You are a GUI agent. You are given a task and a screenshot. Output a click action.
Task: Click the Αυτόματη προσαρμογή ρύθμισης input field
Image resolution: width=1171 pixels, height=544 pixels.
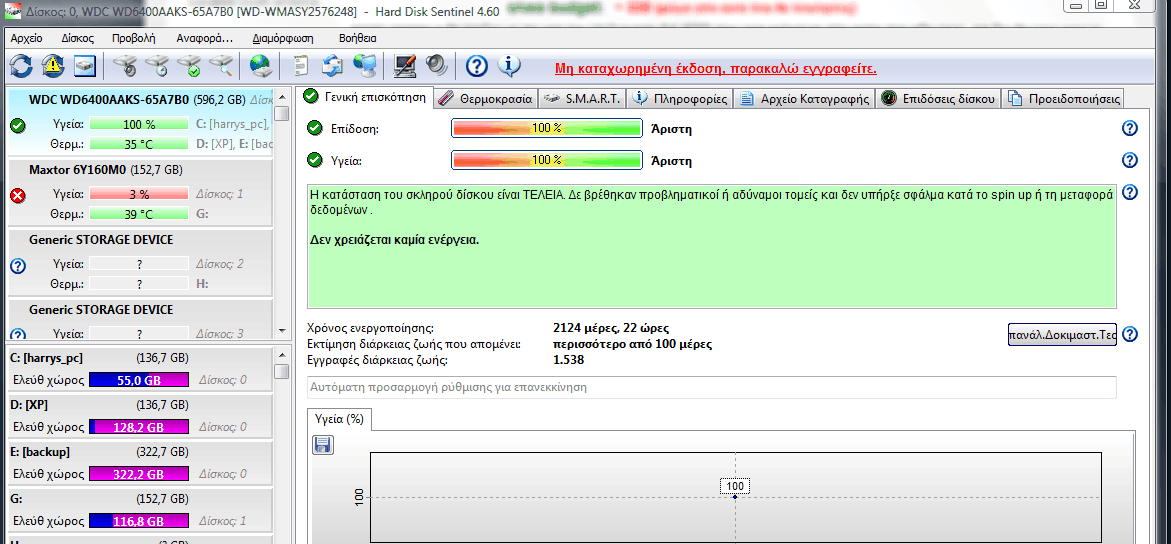tap(712, 388)
